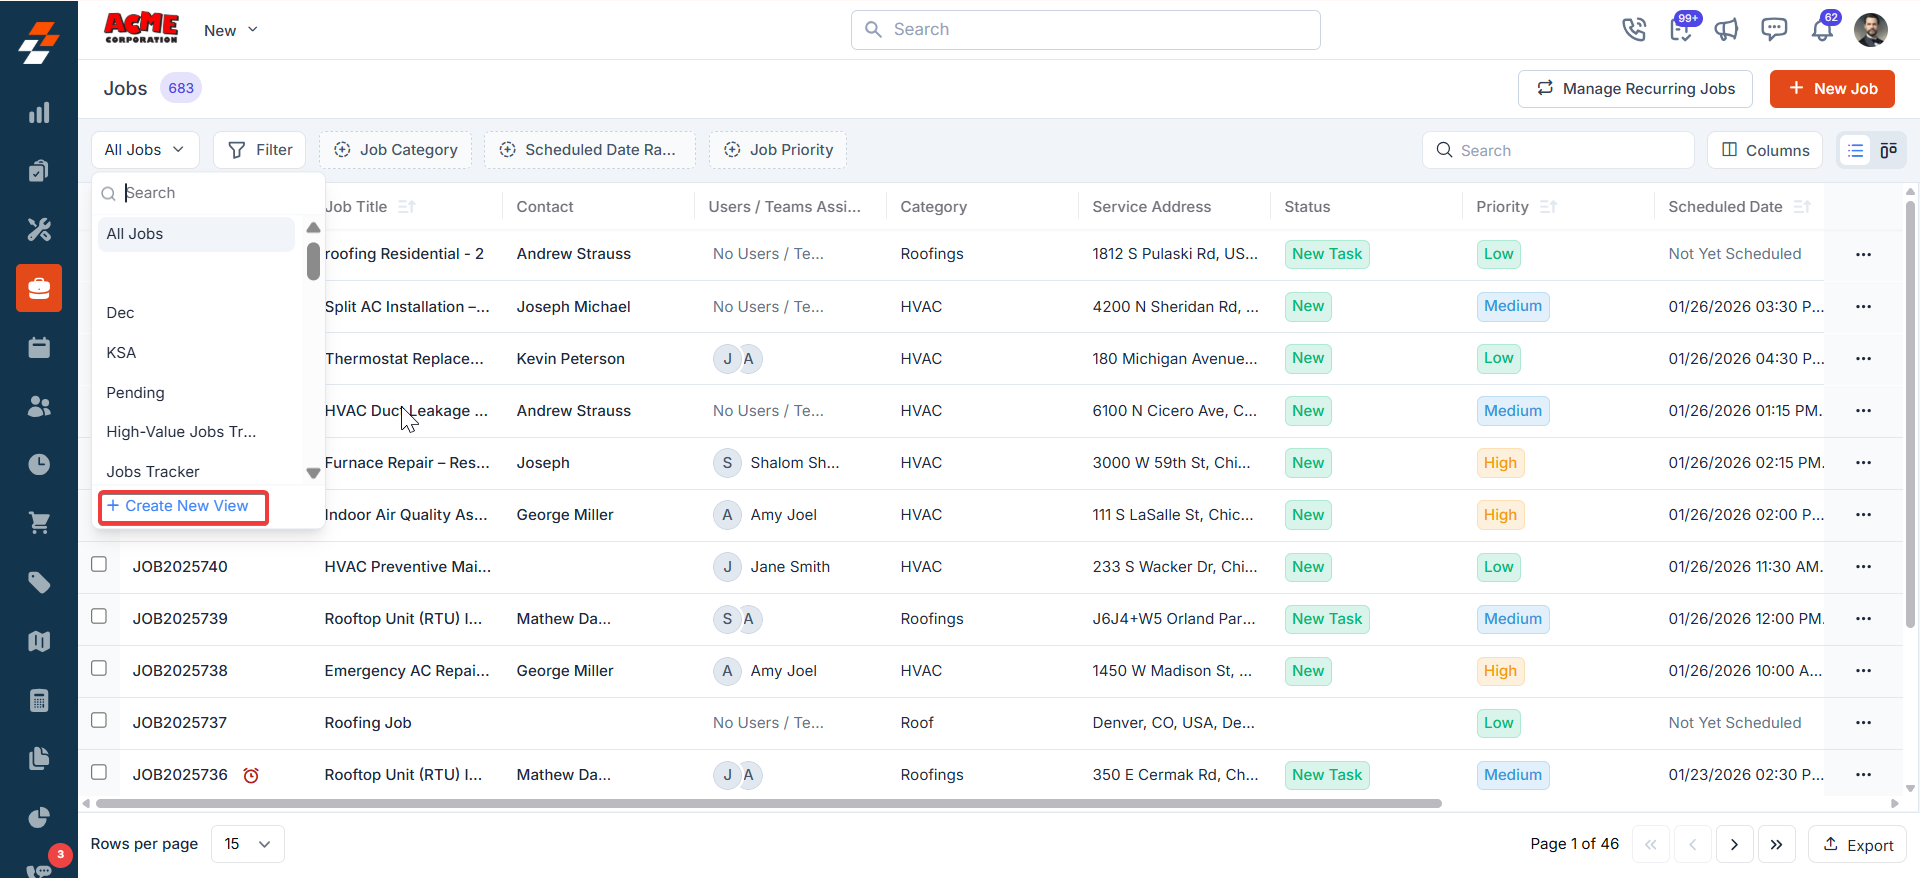Open row actions menu for roofing Residential - 2
Image resolution: width=1920 pixels, height=878 pixels.
point(1863,254)
